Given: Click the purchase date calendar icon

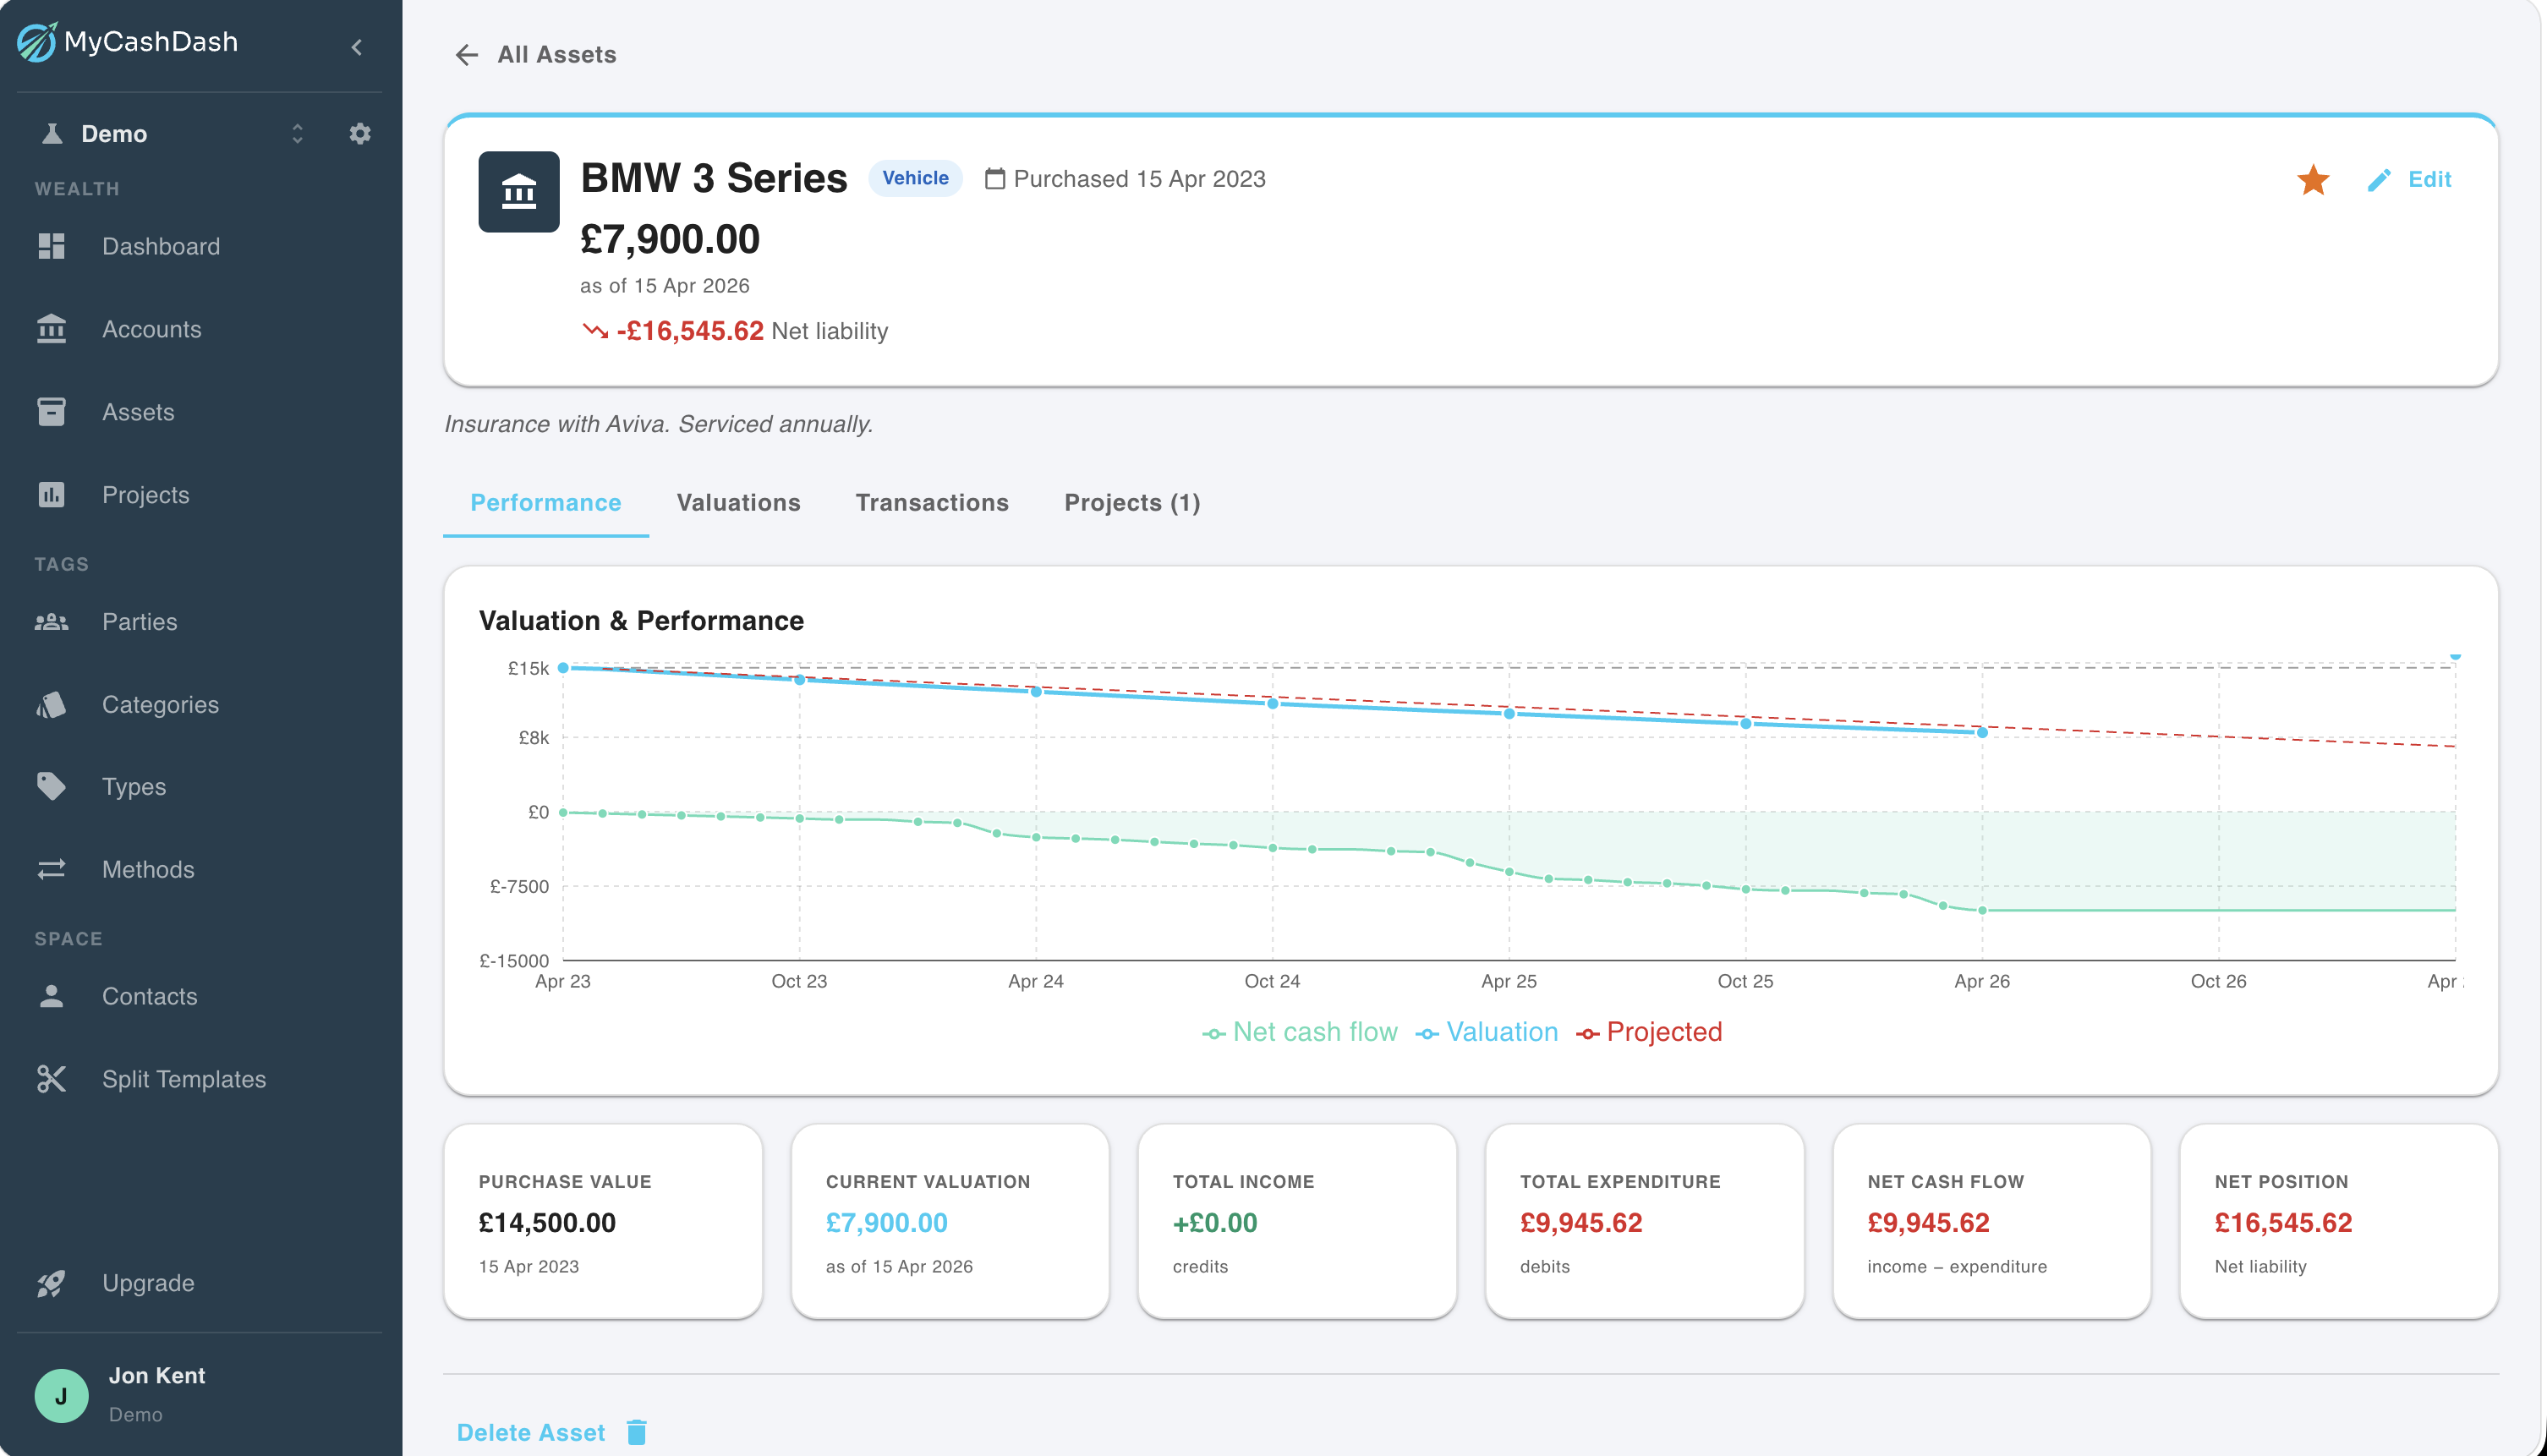Looking at the screenshot, I should pos(994,179).
